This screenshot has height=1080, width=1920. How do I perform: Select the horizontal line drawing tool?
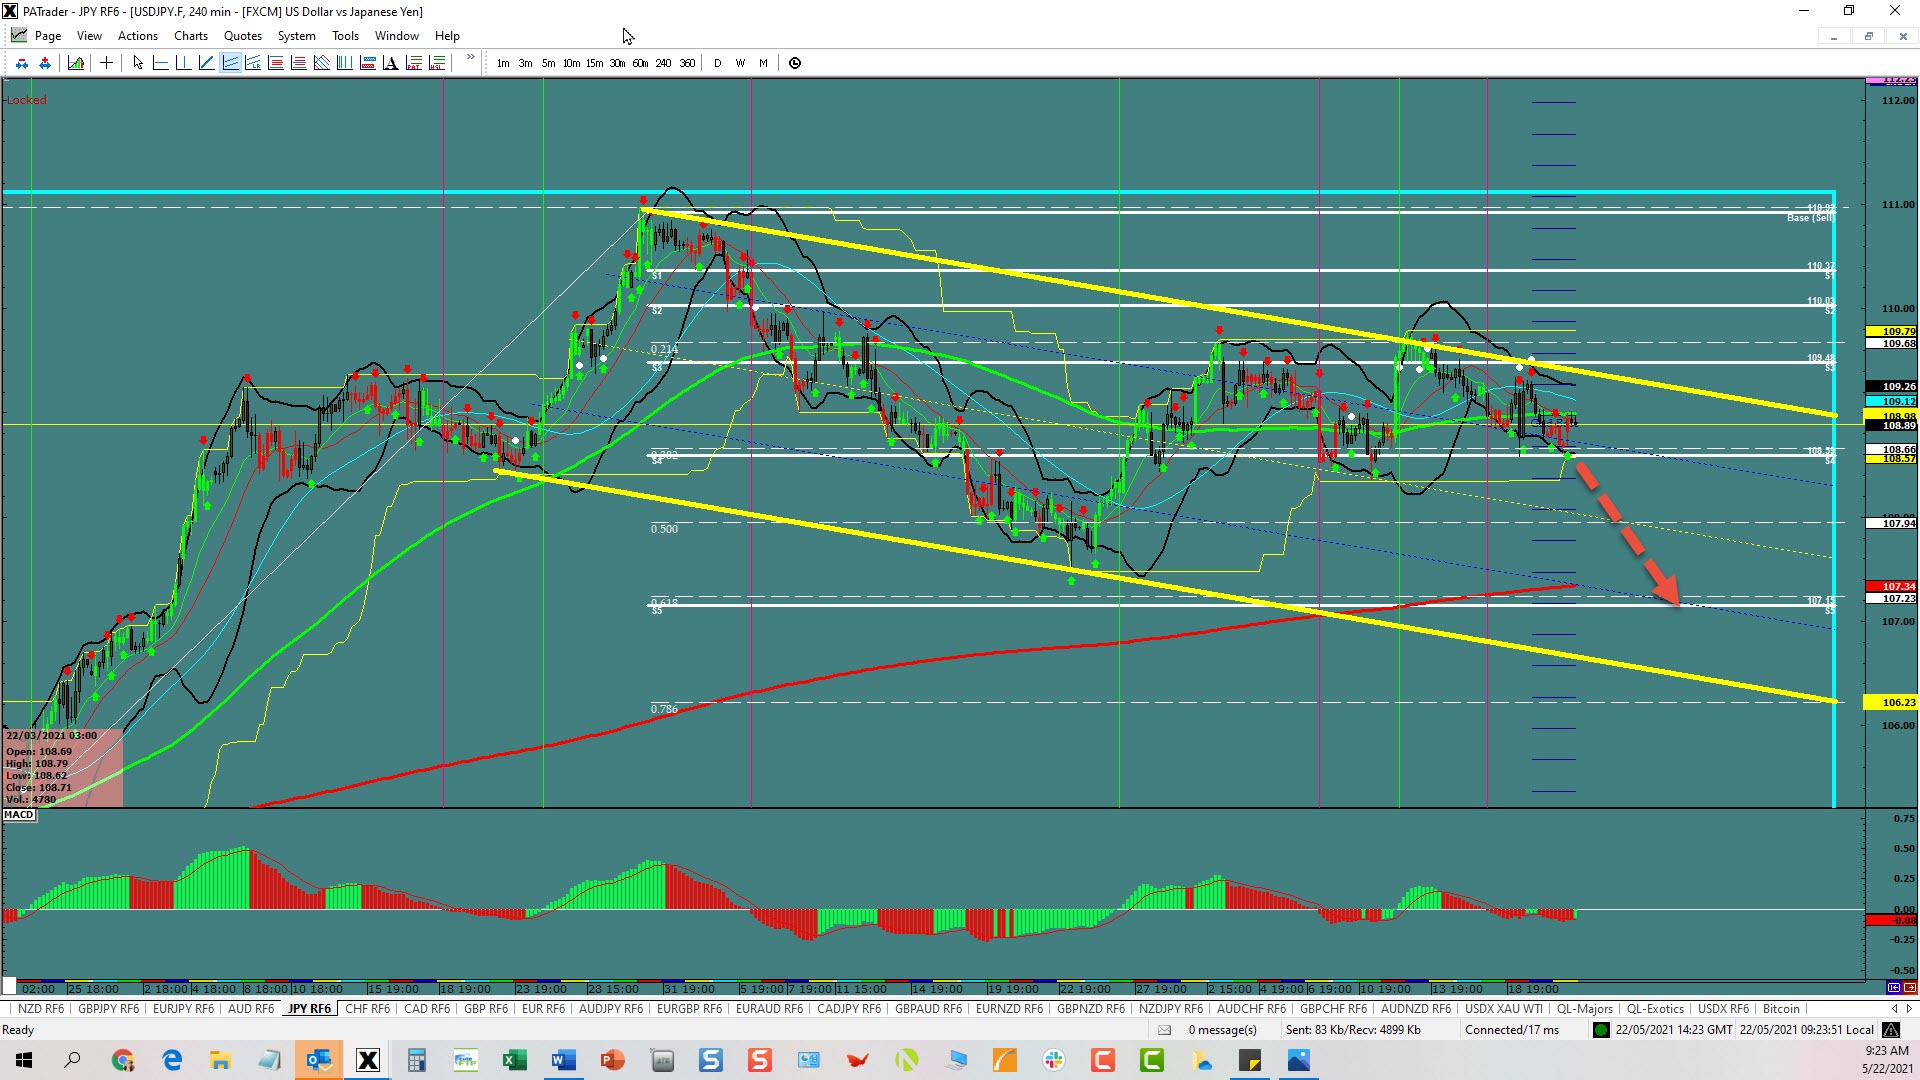[161, 63]
